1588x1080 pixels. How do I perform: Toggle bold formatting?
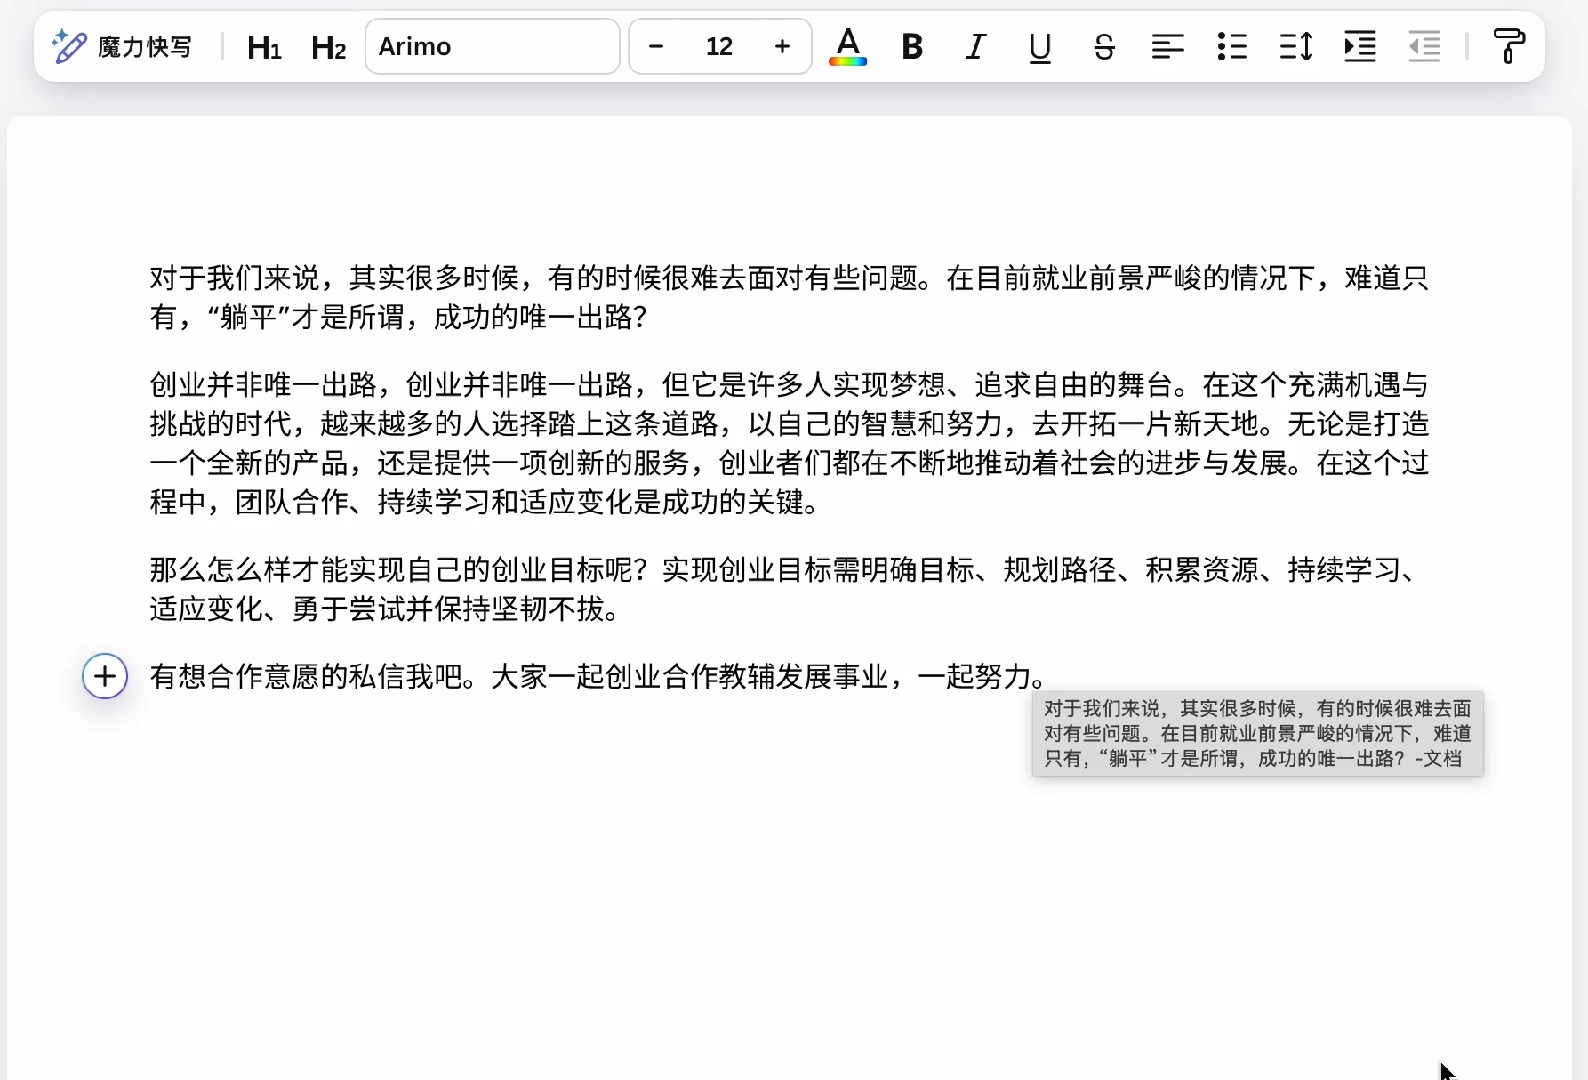[912, 46]
